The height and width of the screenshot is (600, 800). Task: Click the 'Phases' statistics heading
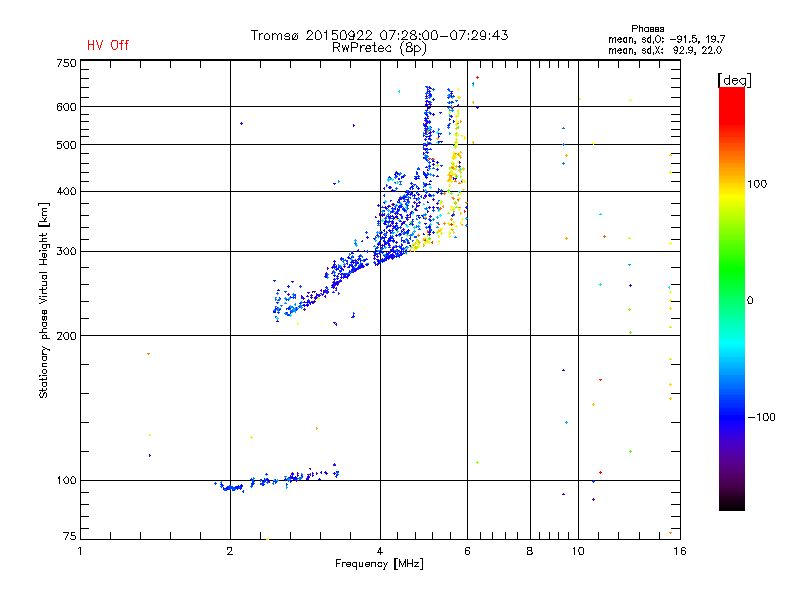click(647, 29)
